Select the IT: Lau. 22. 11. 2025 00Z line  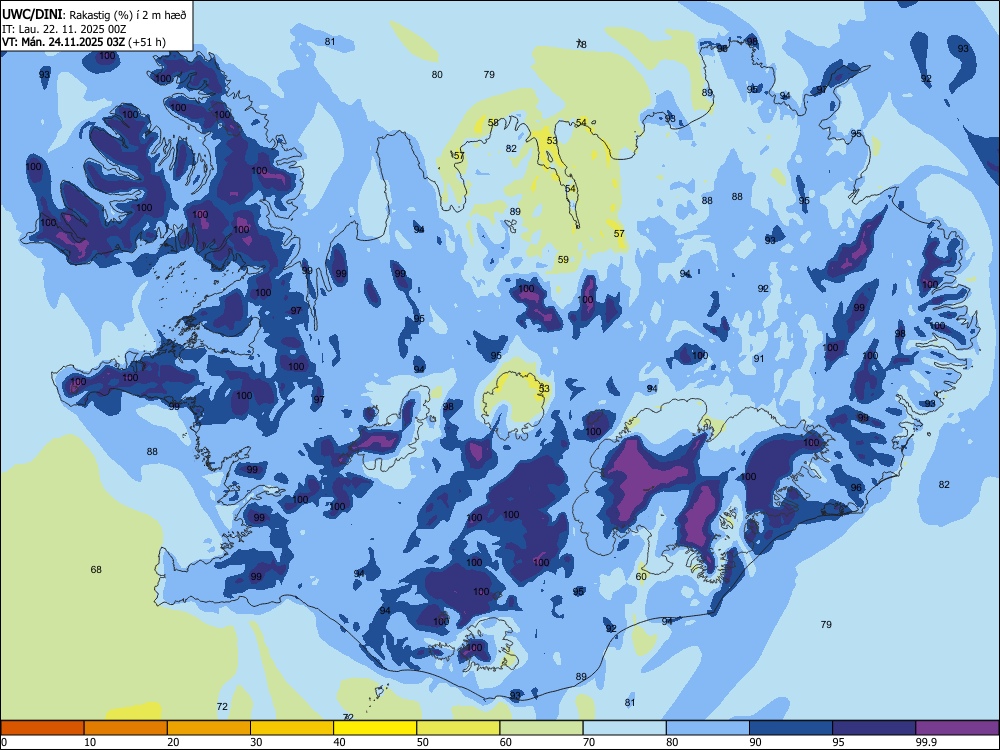click(x=64, y=29)
